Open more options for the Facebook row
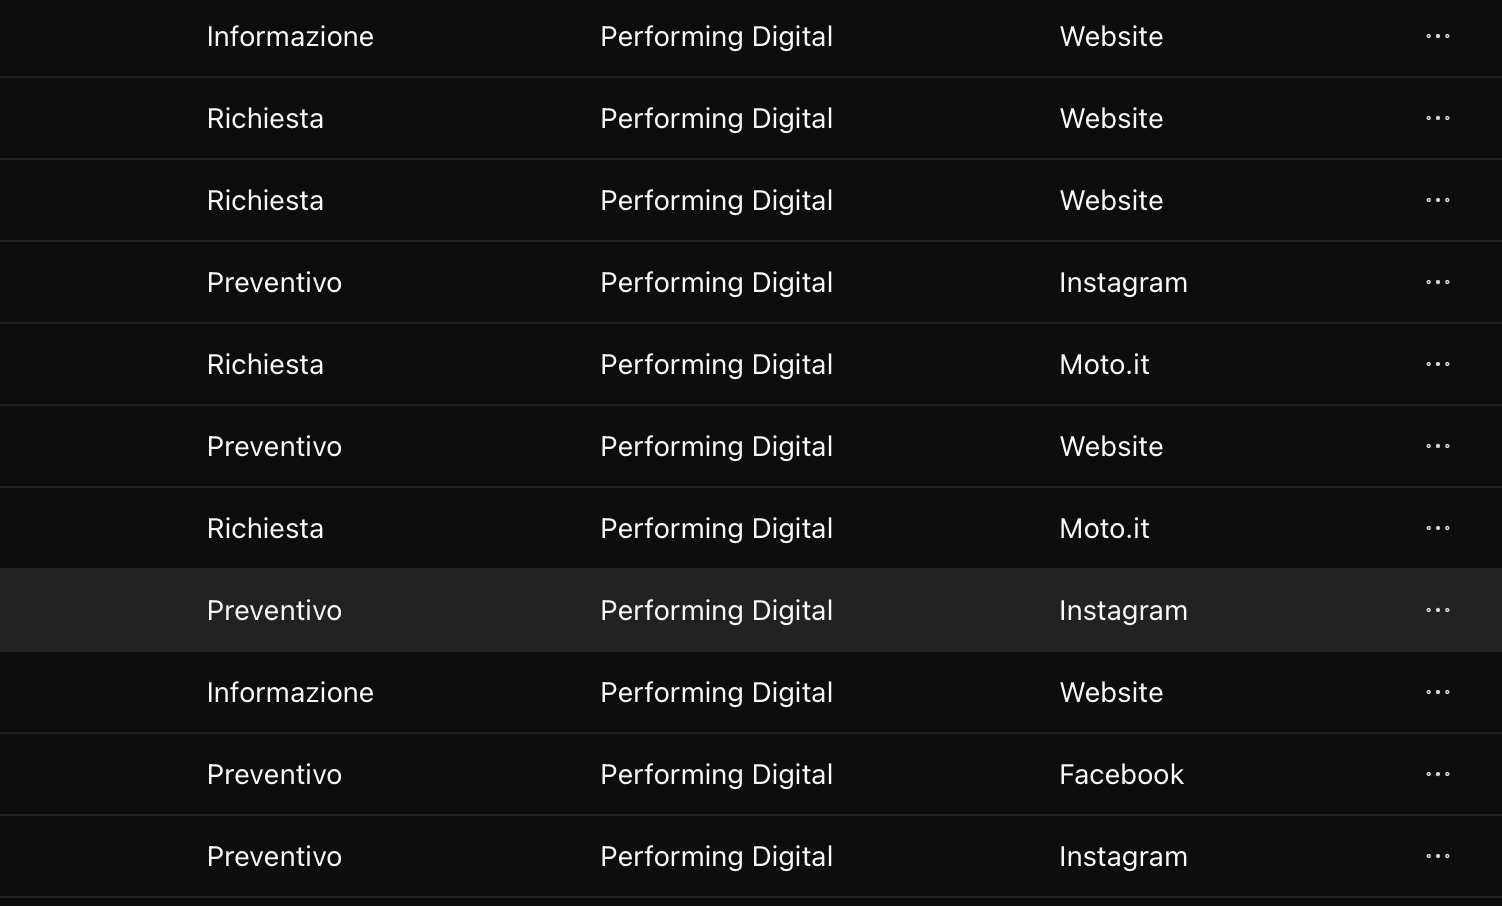Viewport: 1502px width, 906px height. (1437, 774)
